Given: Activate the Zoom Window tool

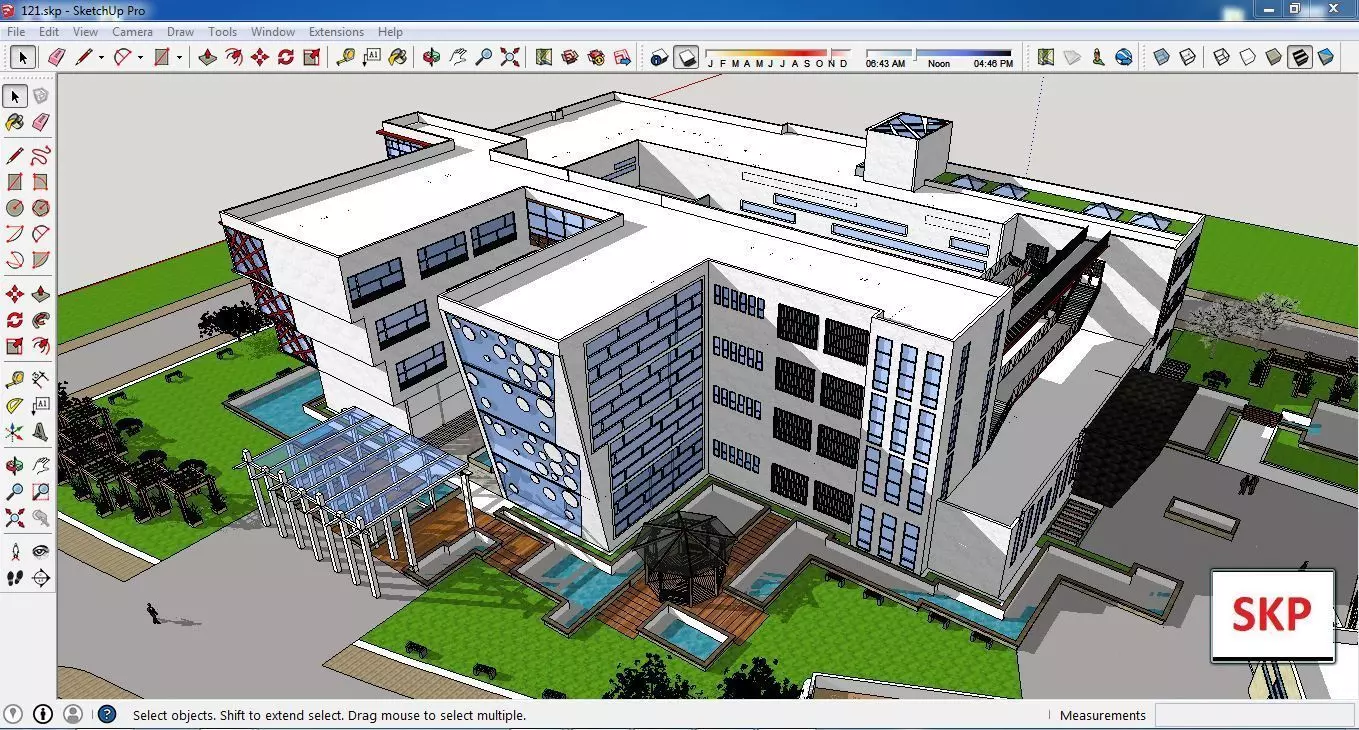Looking at the screenshot, I should pos(40,492).
